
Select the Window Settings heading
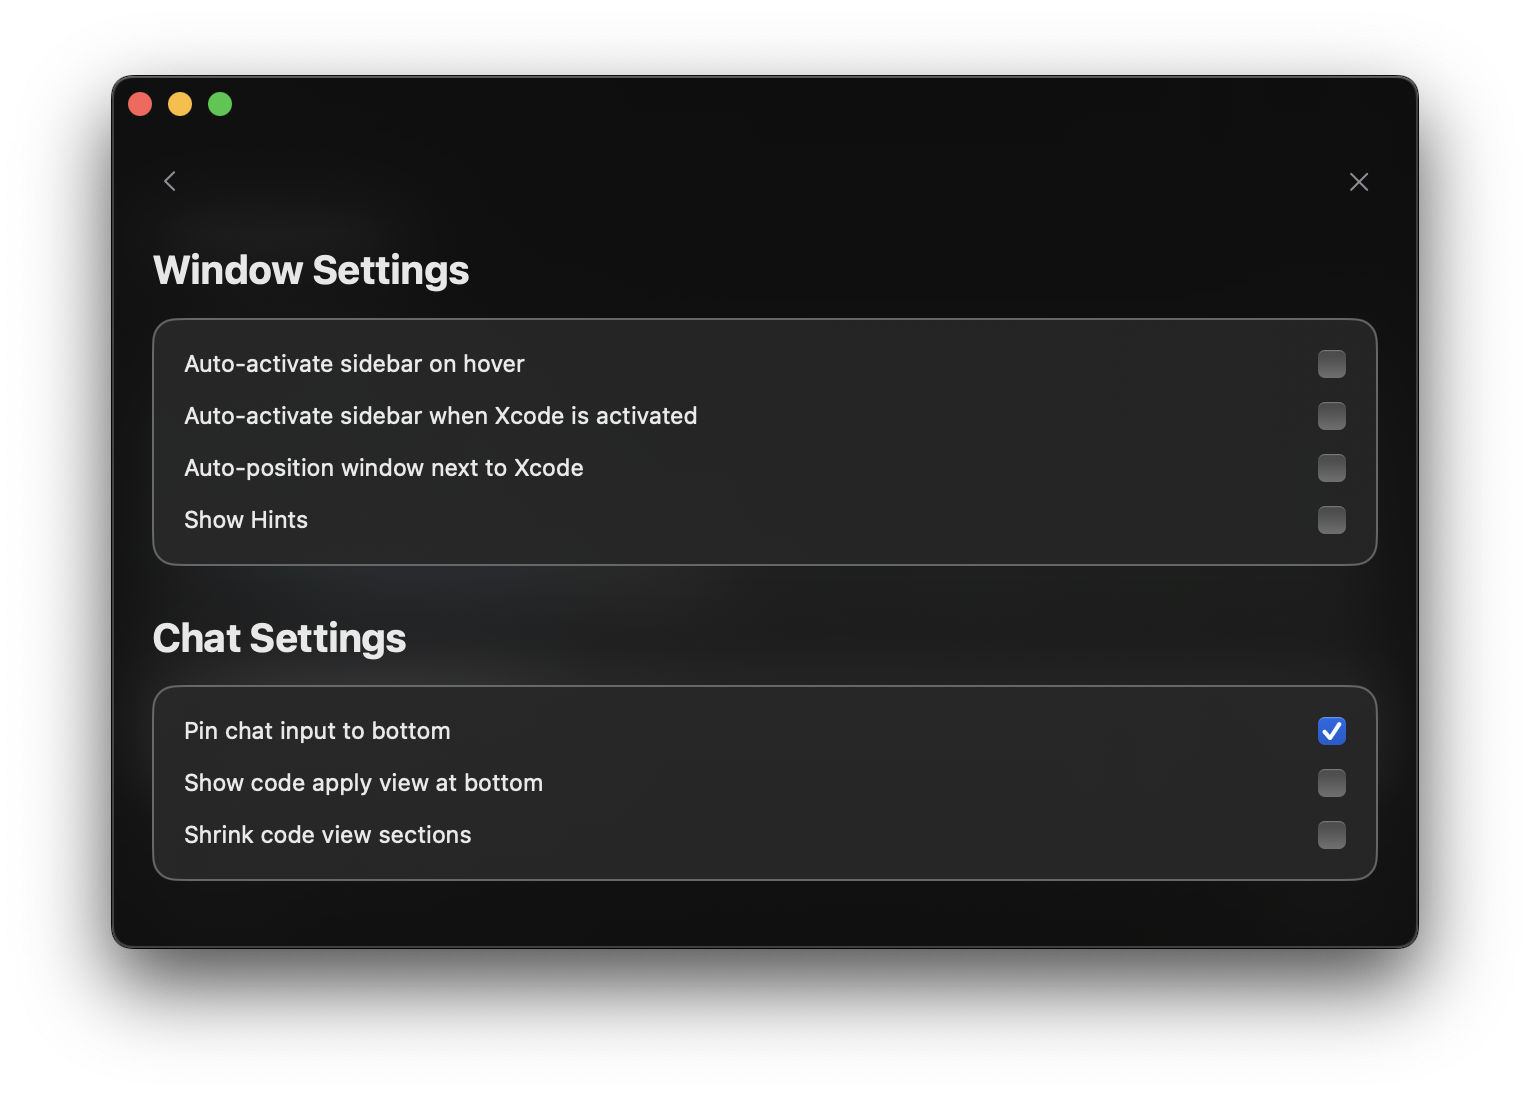click(310, 269)
